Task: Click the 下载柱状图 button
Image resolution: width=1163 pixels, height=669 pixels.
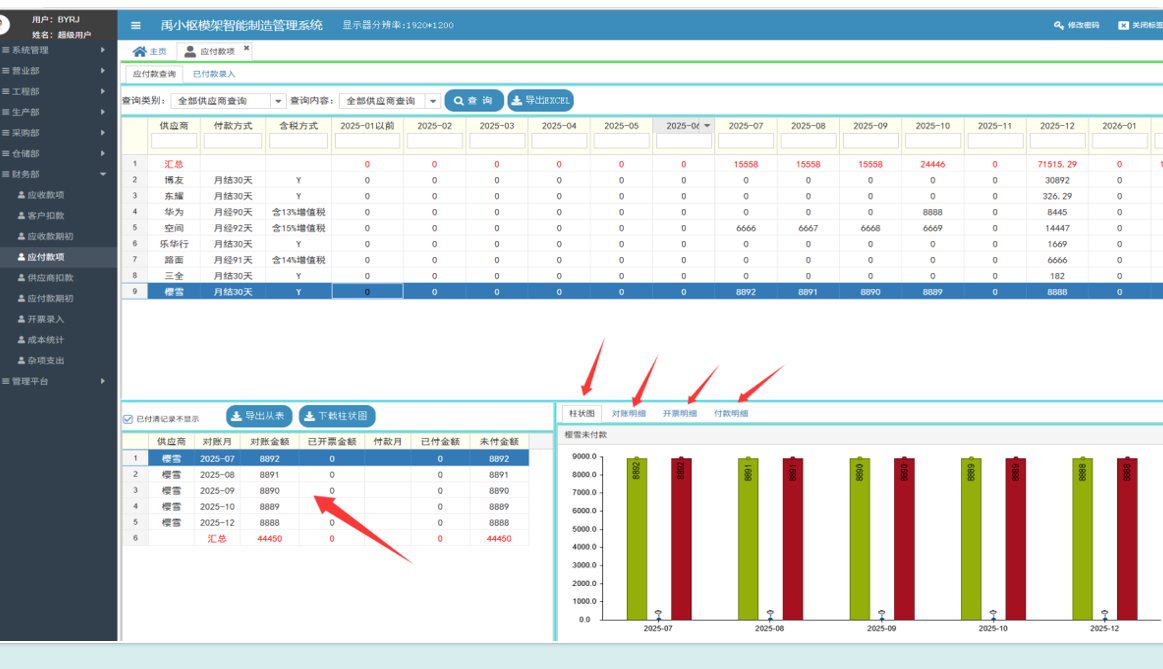Action: coord(337,416)
